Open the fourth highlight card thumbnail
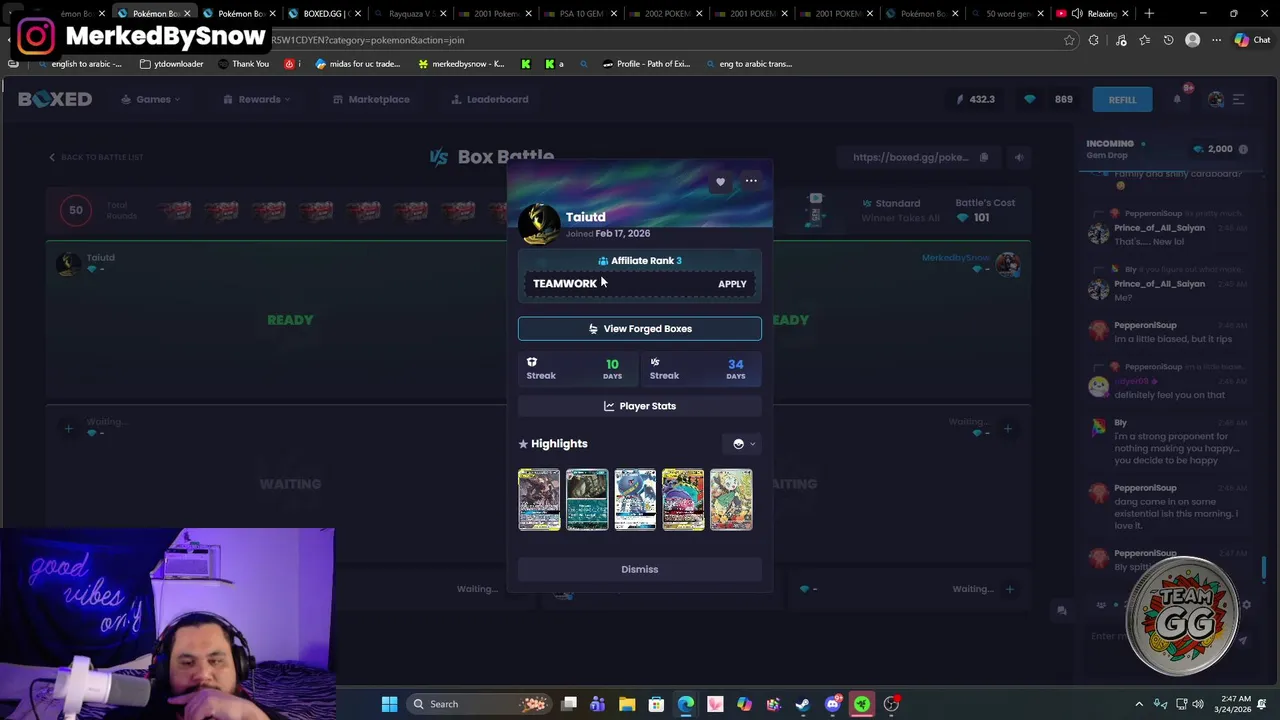This screenshot has width=1280, height=720. (683, 499)
